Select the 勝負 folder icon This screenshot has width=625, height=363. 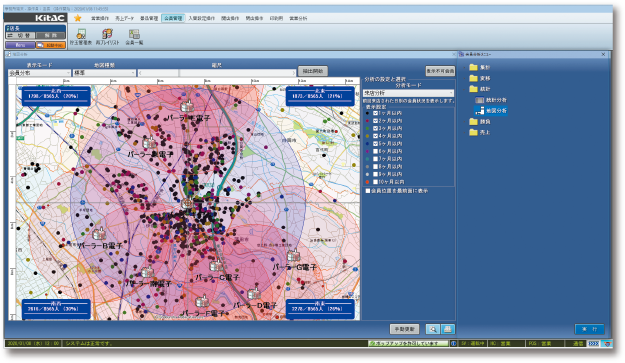point(474,122)
